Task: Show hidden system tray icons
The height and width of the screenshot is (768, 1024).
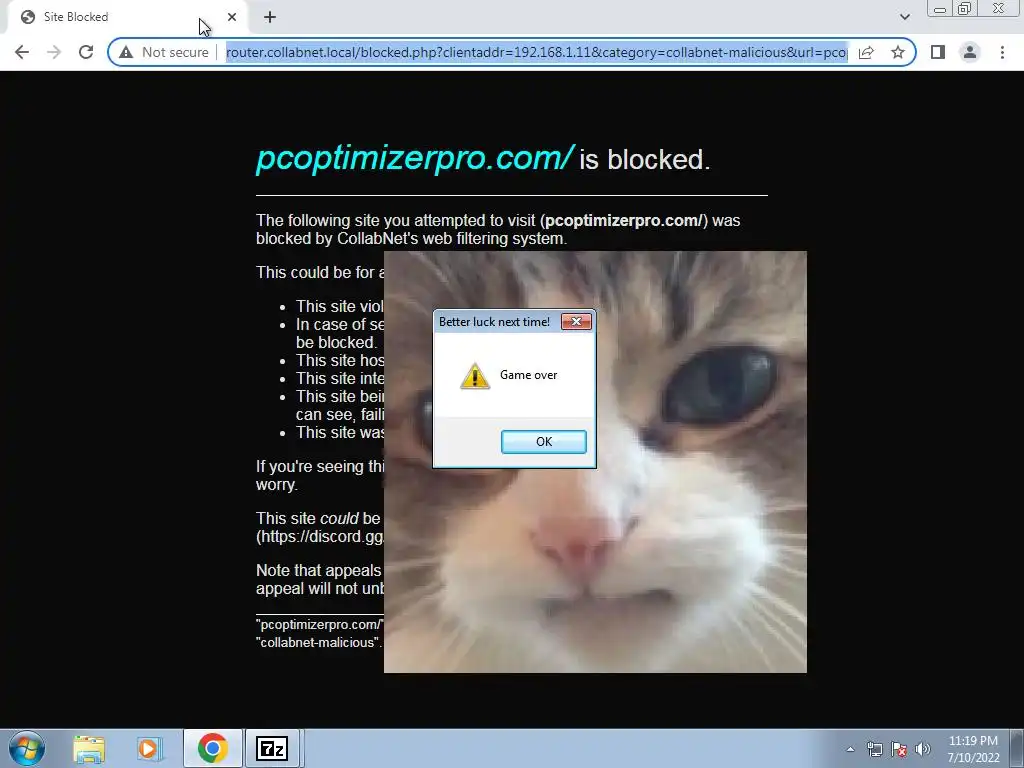Action: click(x=850, y=749)
